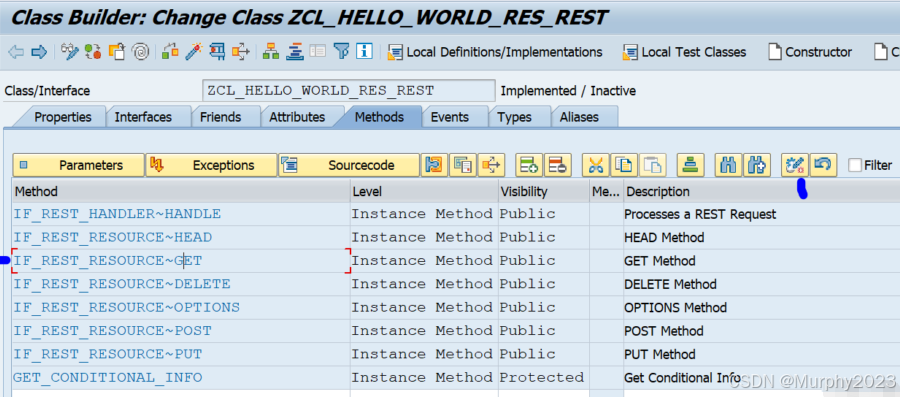
Task: Display the object list hierarchy icon
Action: coord(271,52)
